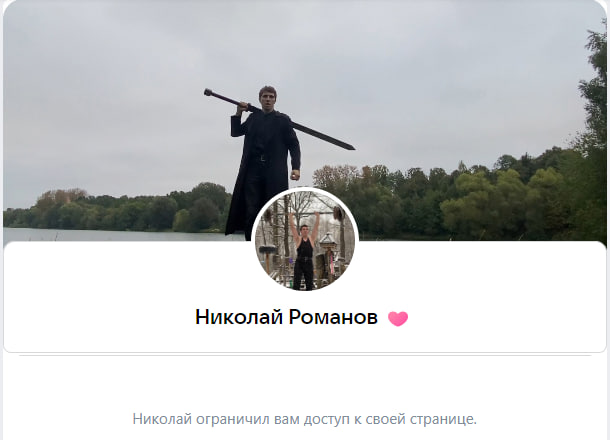Image resolution: width=610 pixels, height=440 pixels.
Task: Click the pink heart icon beside the name
Action: click(x=398, y=319)
